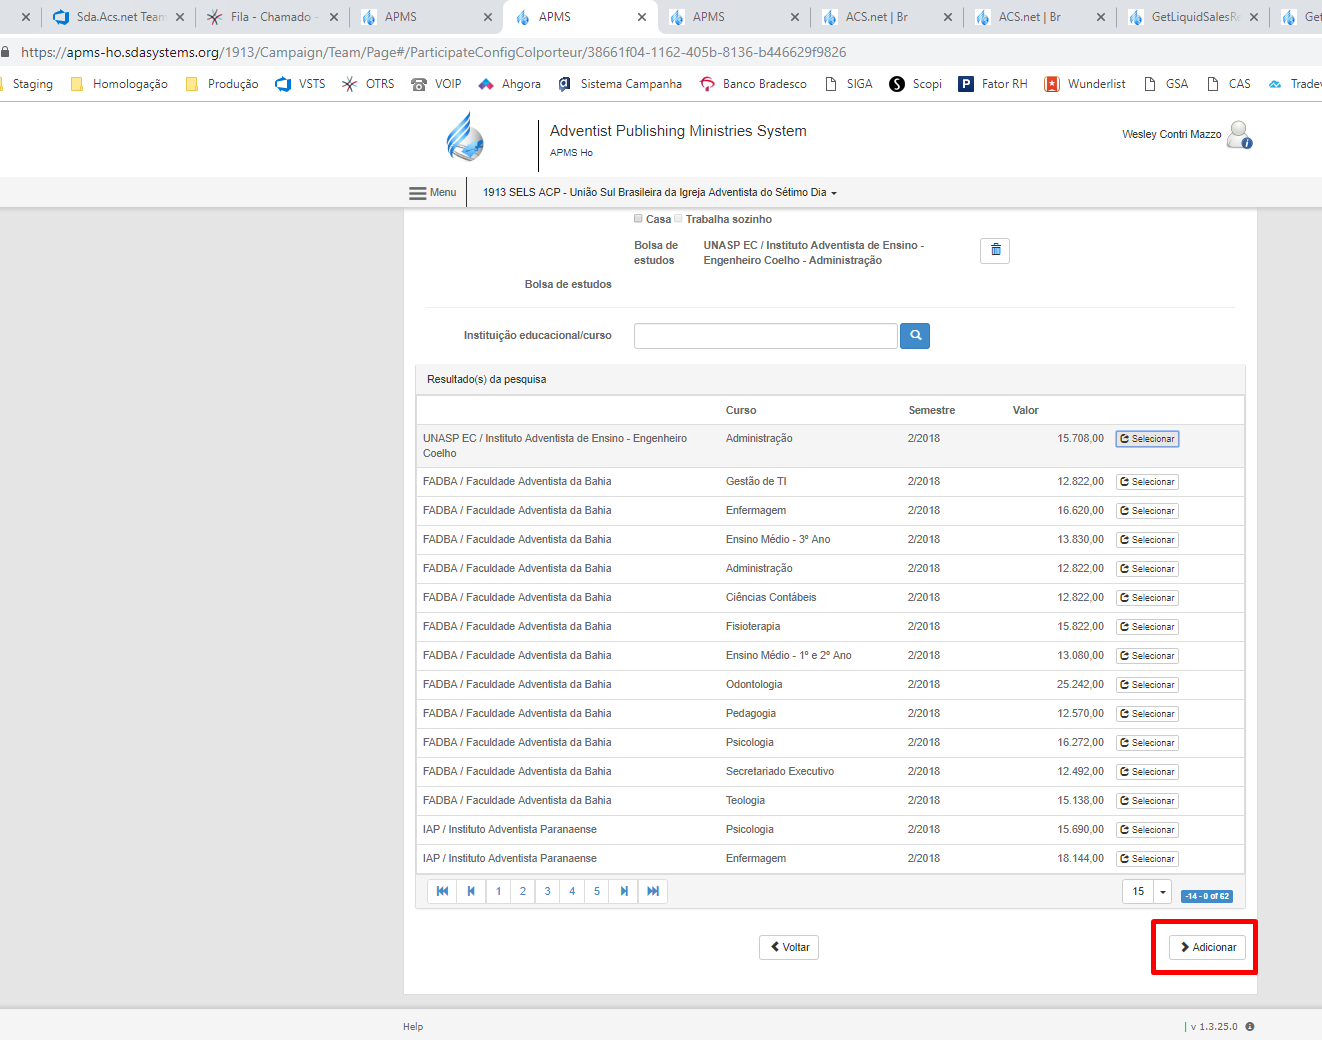The height and width of the screenshot is (1040, 1322).
Task: Go to first page of results
Action: [x=442, y=891]
